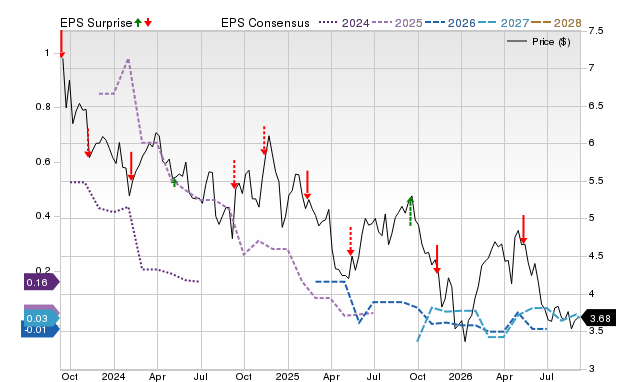Click the 0.8 EPS axis label
Screen dimensions: 640x382
point(43,107)
